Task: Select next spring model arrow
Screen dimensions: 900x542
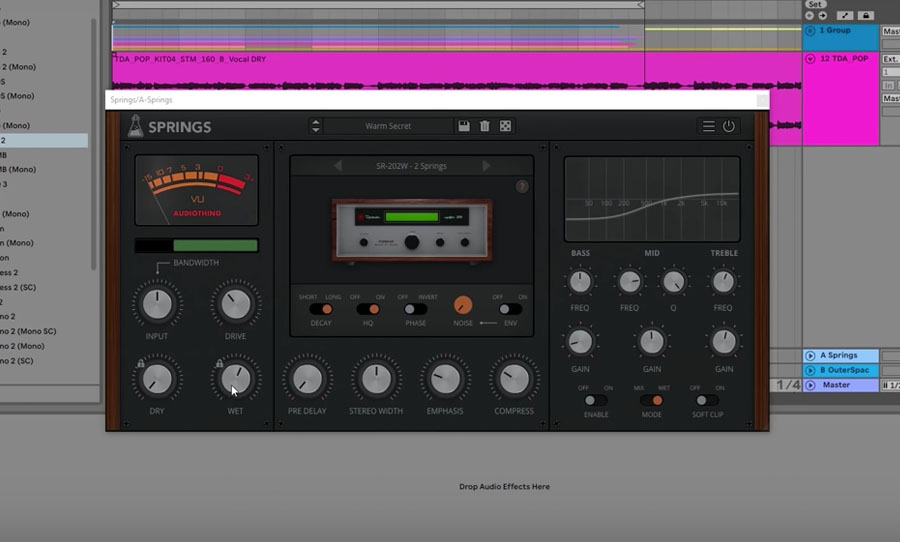Action: pos(486,166)
